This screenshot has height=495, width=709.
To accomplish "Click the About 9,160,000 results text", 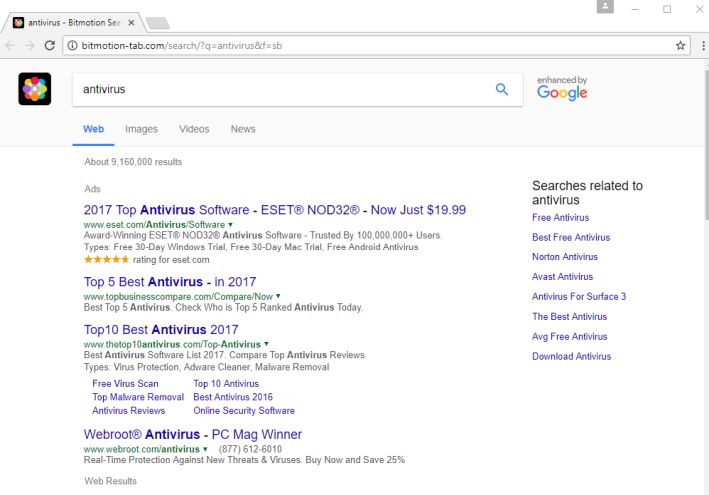I will coord(133,162).
